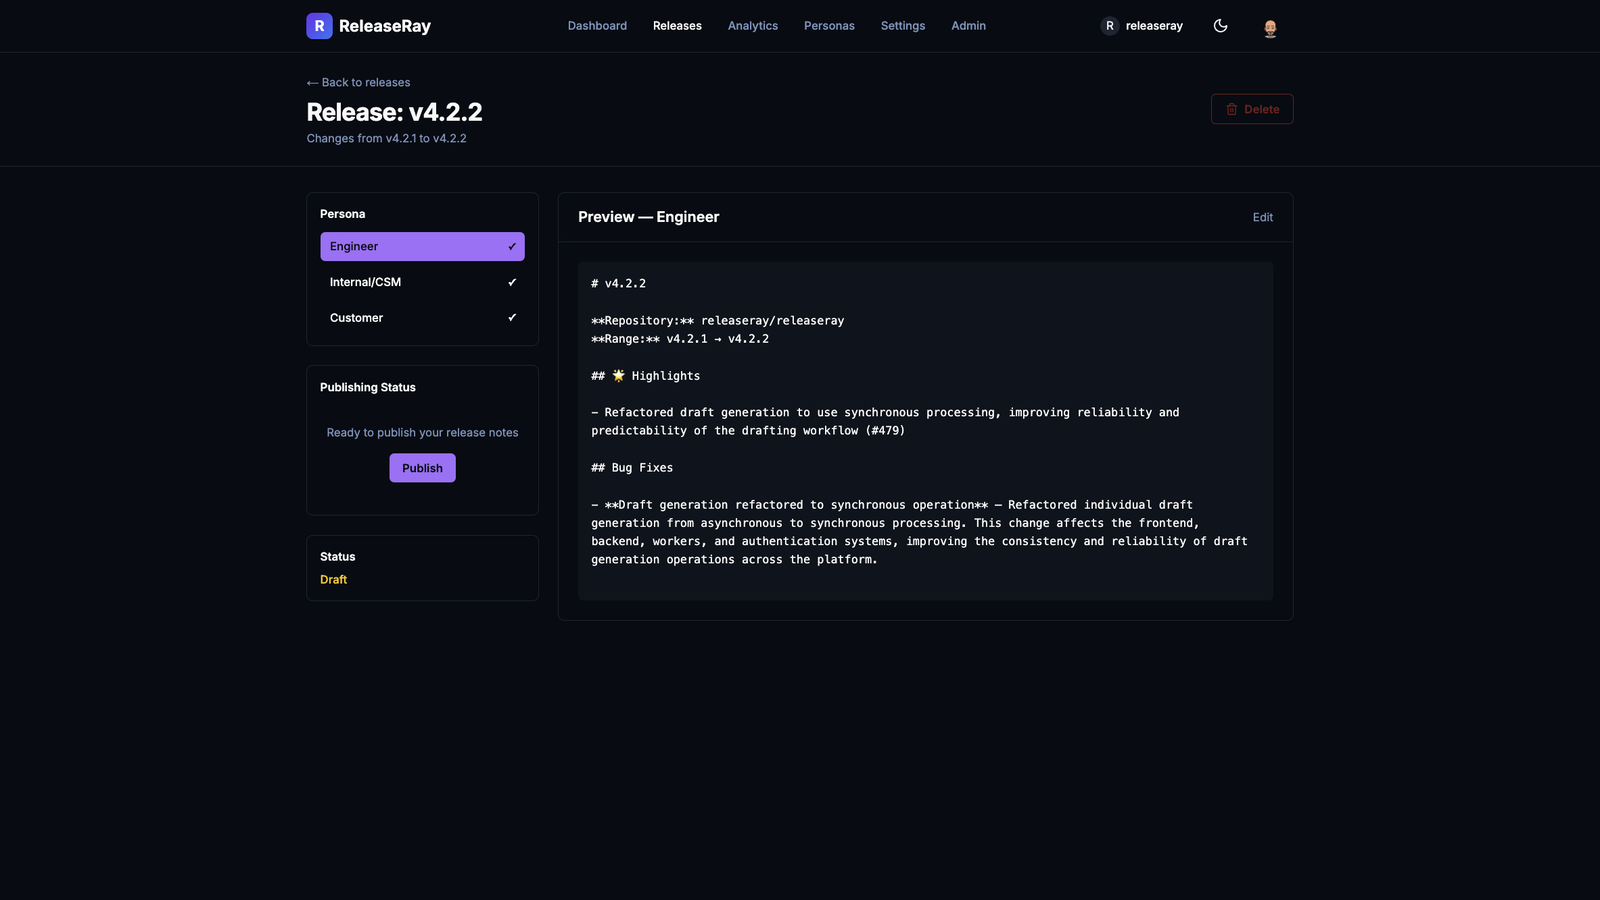Click the checkmark beside Internal/CSM
The width and height of the screenshot is (1600, 900).
pyautogui.click(x=511, y=282)
